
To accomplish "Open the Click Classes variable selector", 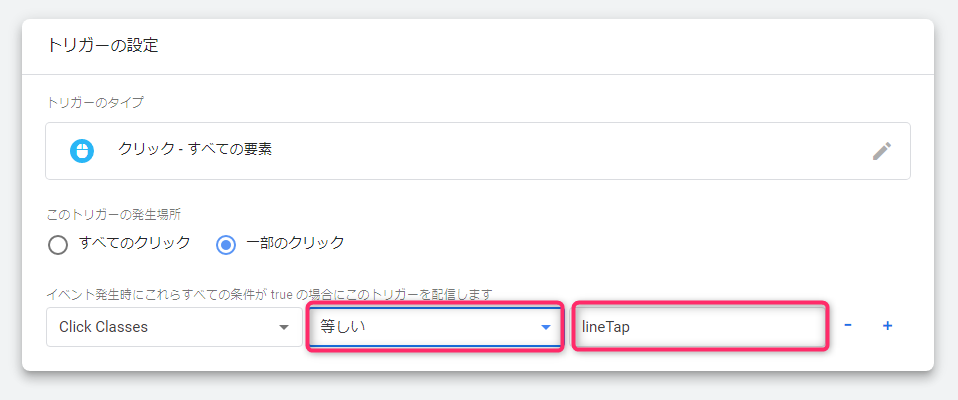I will click(x=174, y=327).
